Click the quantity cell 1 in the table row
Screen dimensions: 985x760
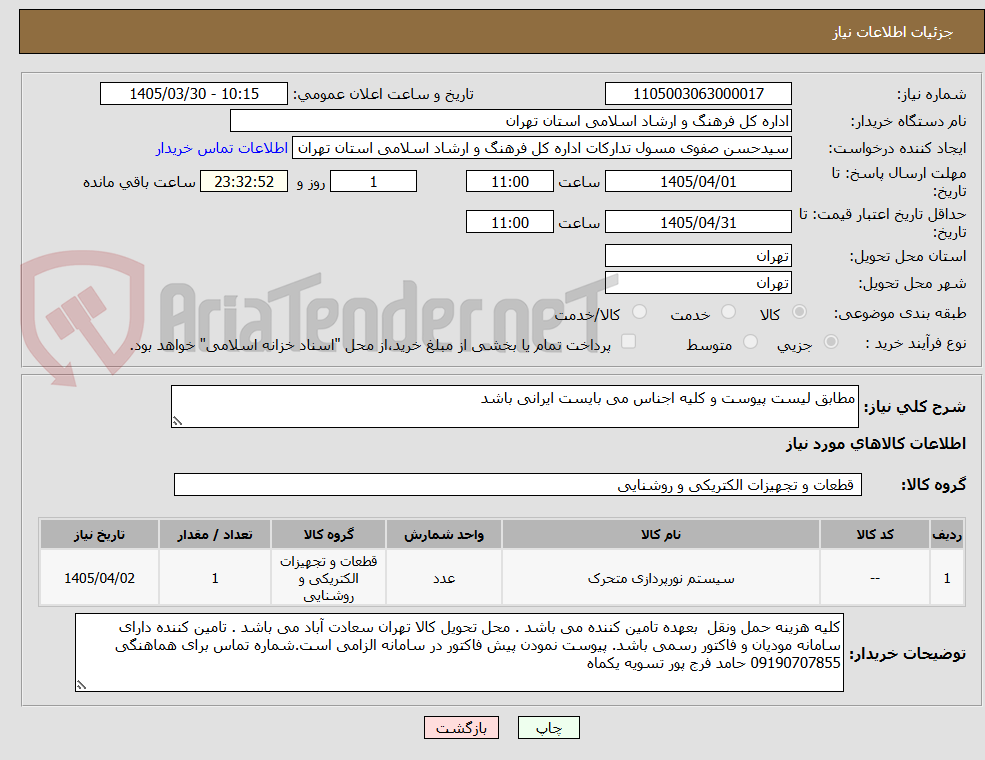[215, 578]
